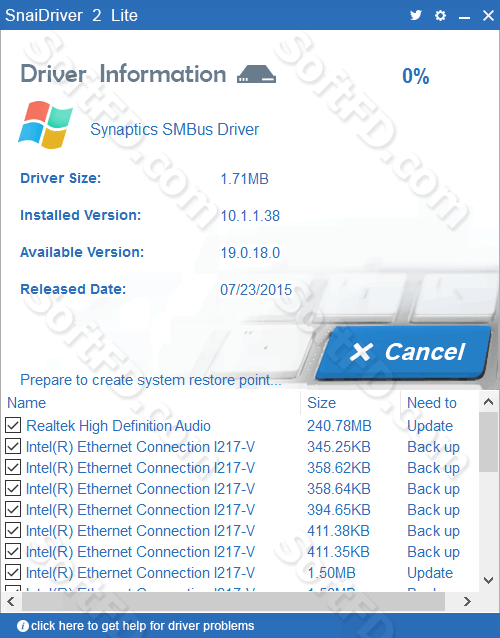This screenshot has width=500, height=638.
Task: Click the driver list scroll up arrow
Action: (489, 402)
